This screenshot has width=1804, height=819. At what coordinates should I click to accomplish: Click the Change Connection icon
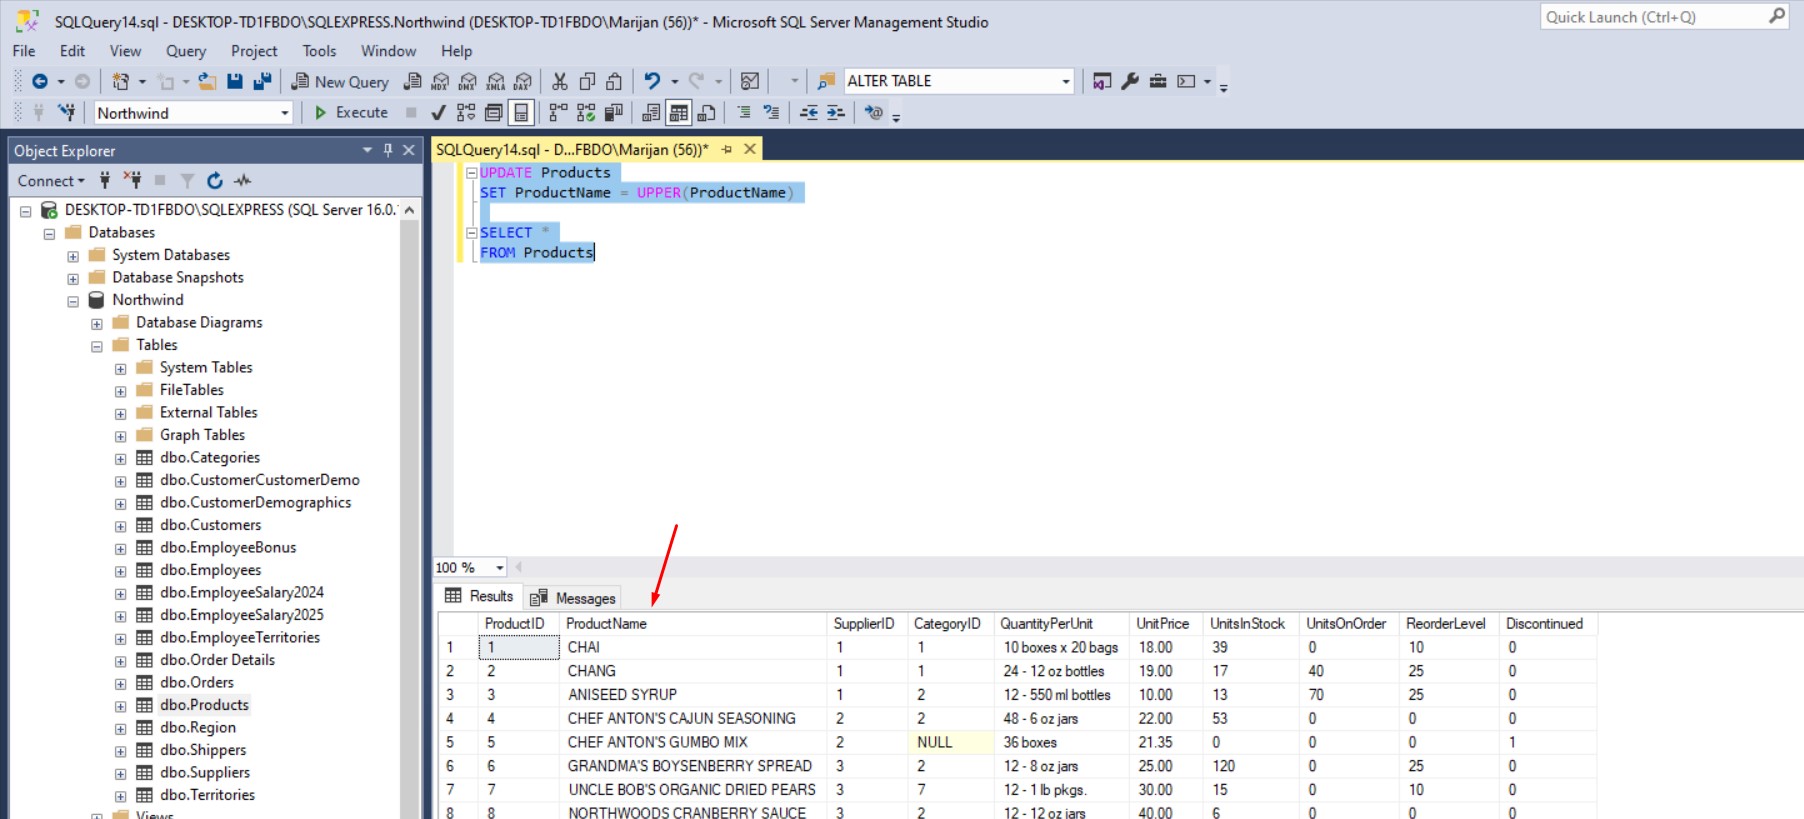[x=67, y=113]
